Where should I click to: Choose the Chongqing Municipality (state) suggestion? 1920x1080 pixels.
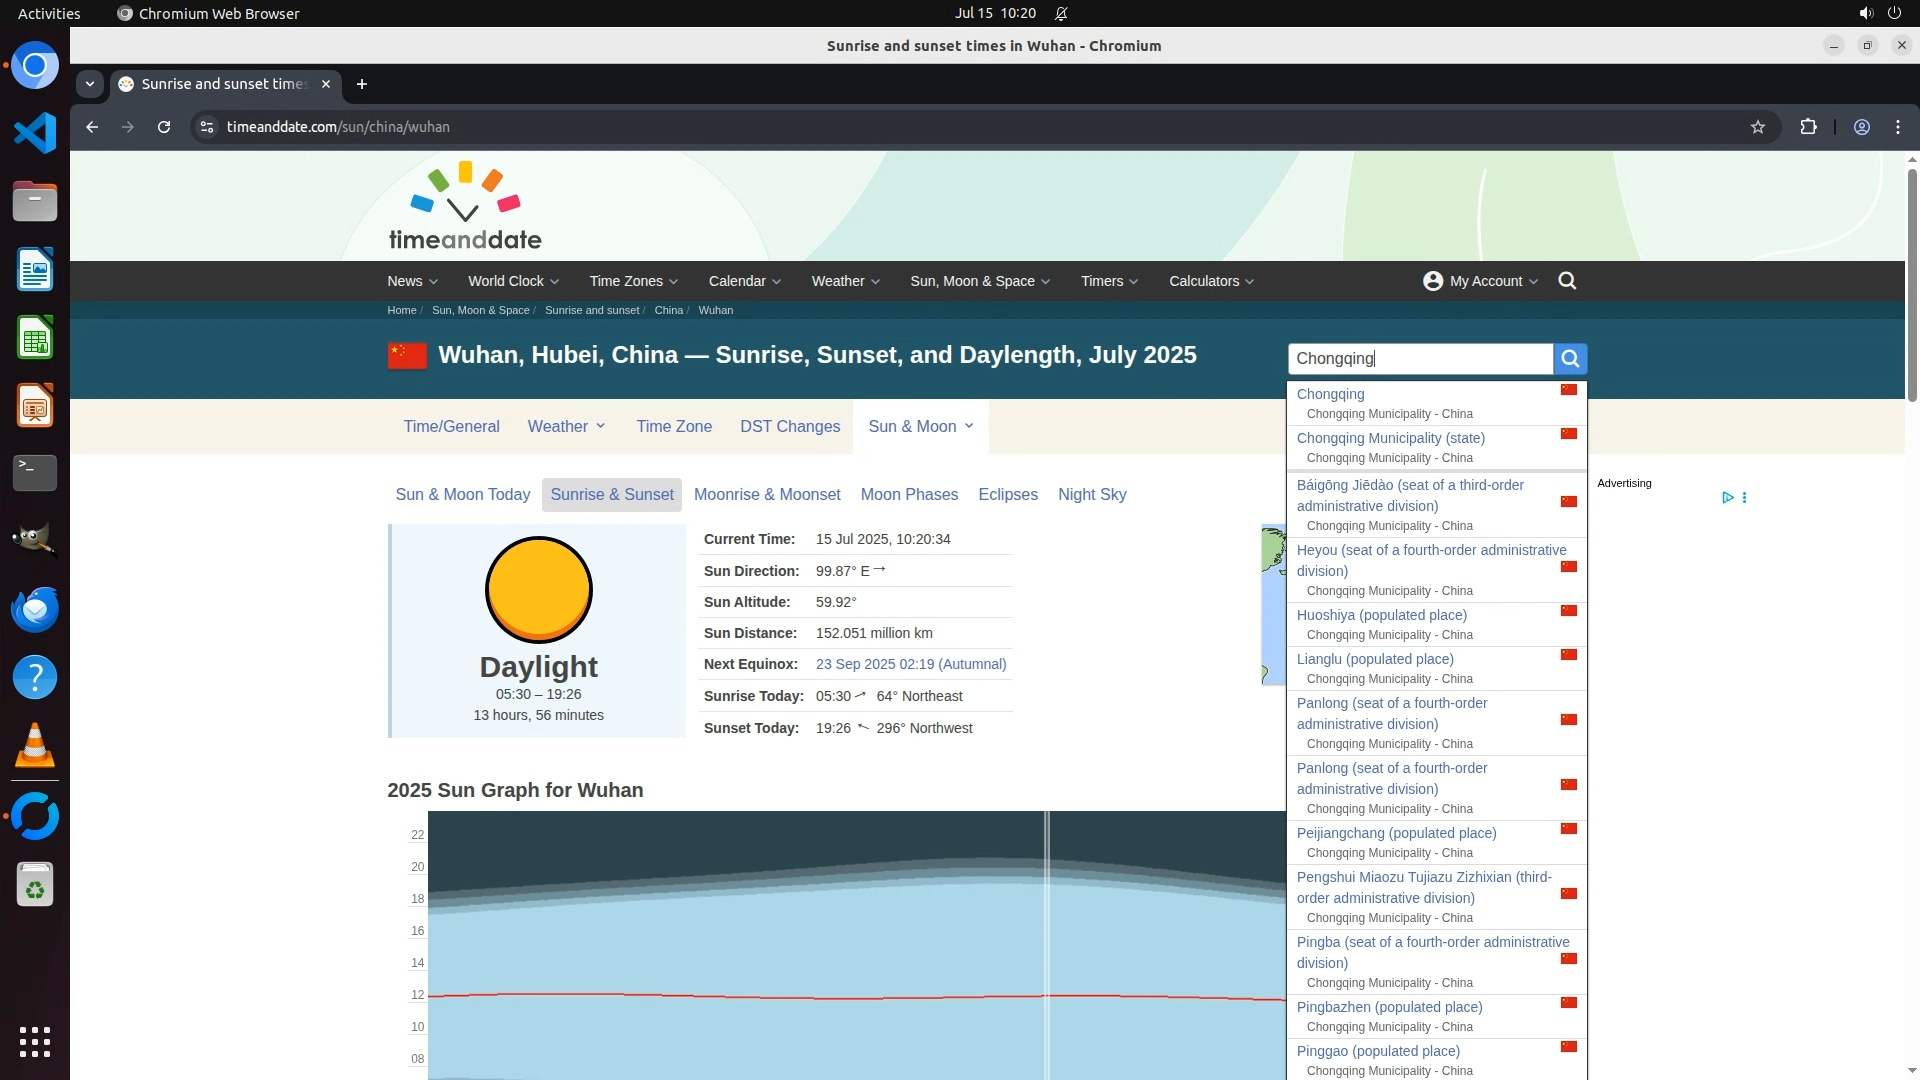coord(1390,438)
